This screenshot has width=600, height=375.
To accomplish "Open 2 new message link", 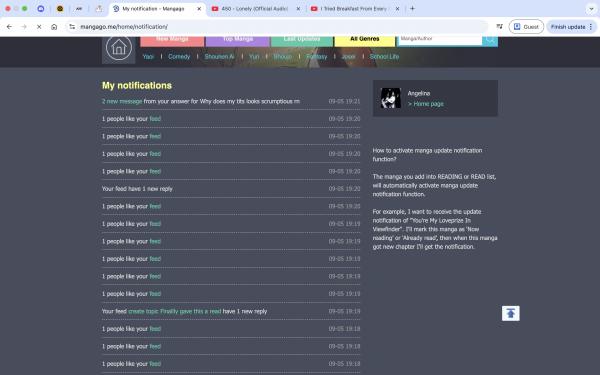I will (x=122, y=101).
